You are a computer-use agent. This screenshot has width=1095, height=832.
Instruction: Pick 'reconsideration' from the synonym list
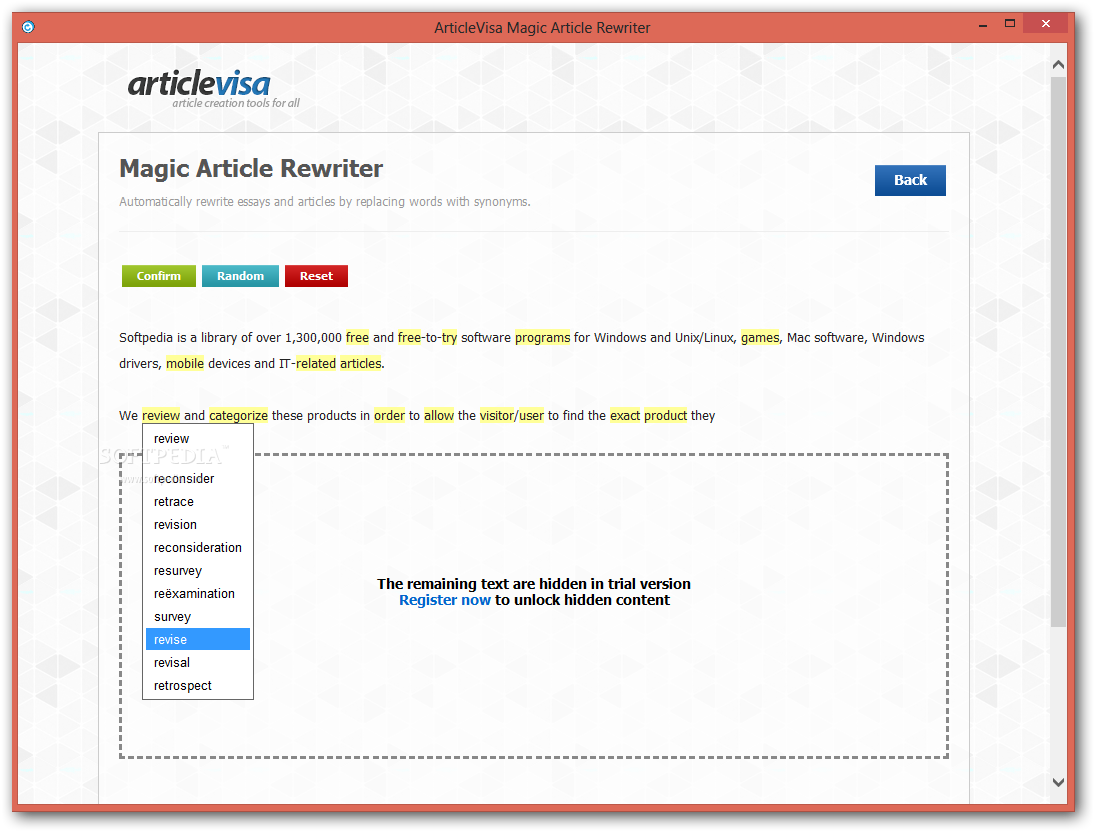pos(198,548)
